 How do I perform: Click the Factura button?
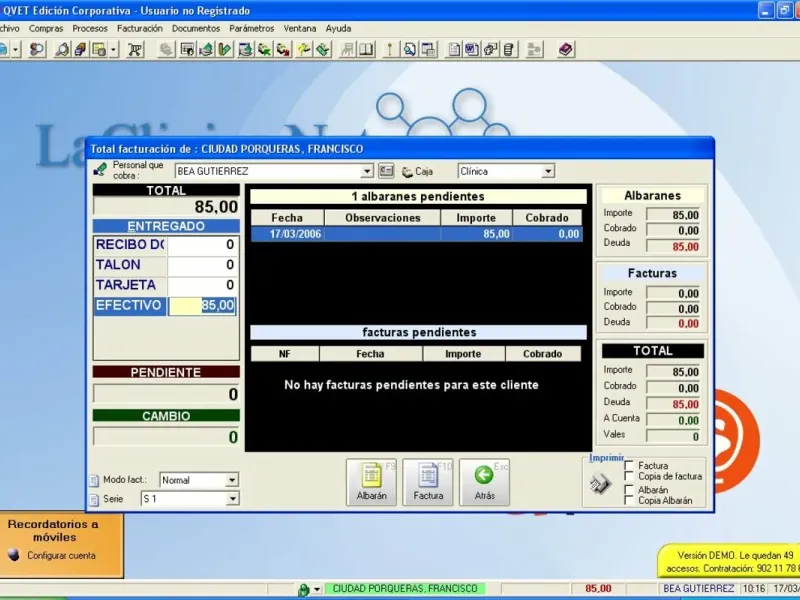428,482
